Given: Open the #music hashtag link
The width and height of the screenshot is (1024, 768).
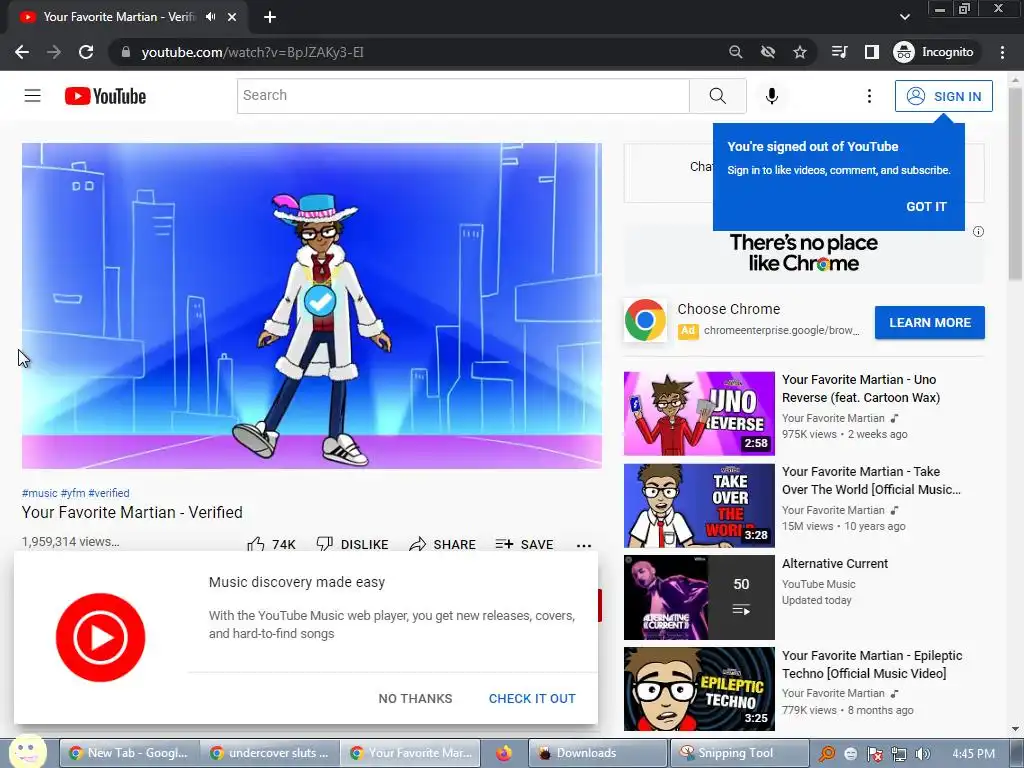Looking at the screenshot, I should [x=39, y=493].
